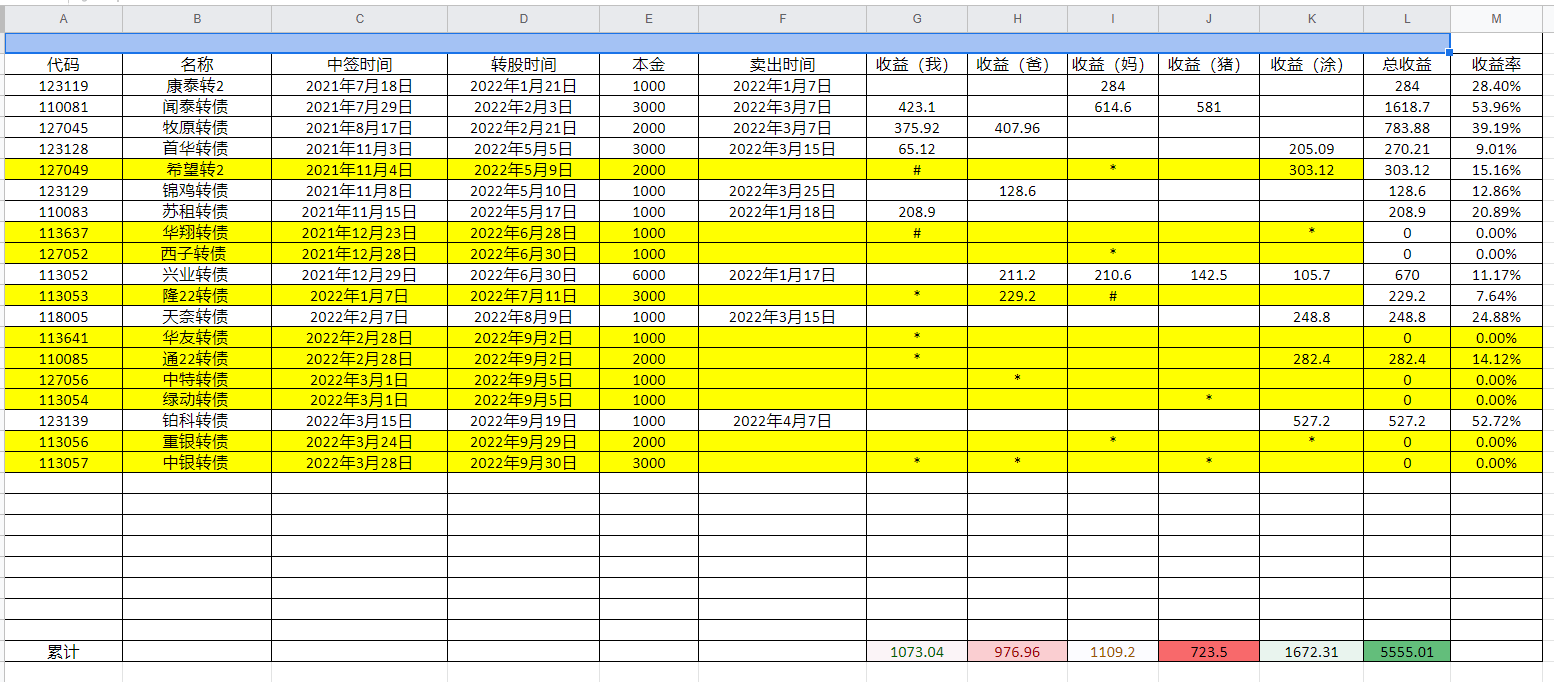1554x682 pixels.
Task: Click the 收益率 header cell
Action: (x=1496, y=65)
